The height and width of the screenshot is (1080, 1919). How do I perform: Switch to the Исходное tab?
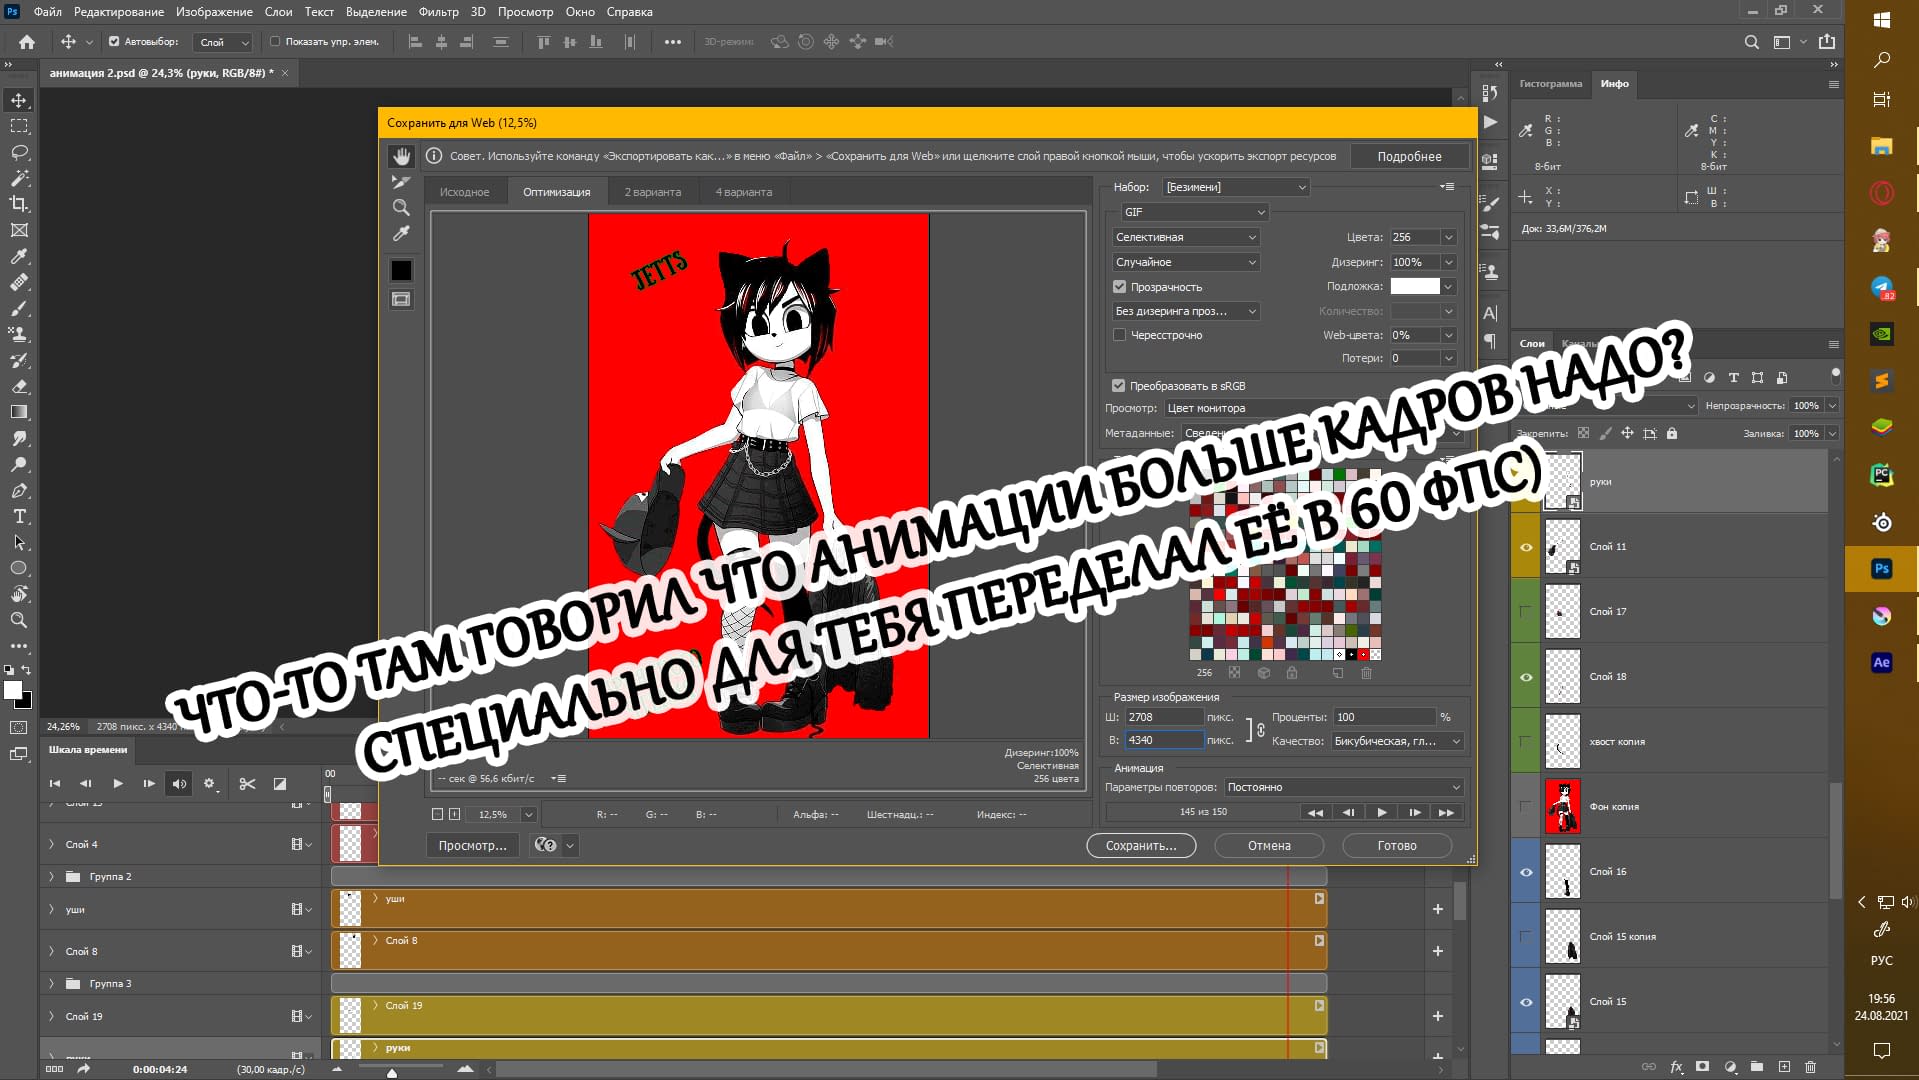coord(465,192)
